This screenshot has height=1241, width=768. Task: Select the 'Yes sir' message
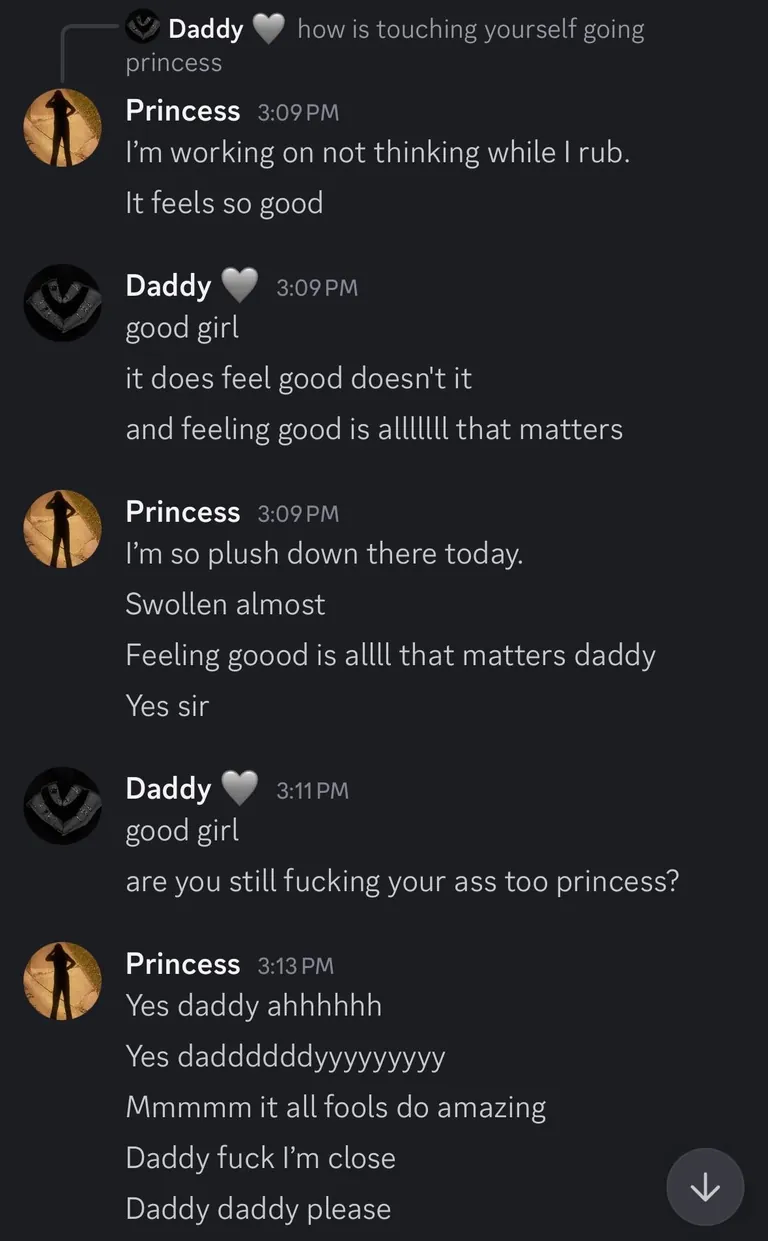tap(167, 706)
